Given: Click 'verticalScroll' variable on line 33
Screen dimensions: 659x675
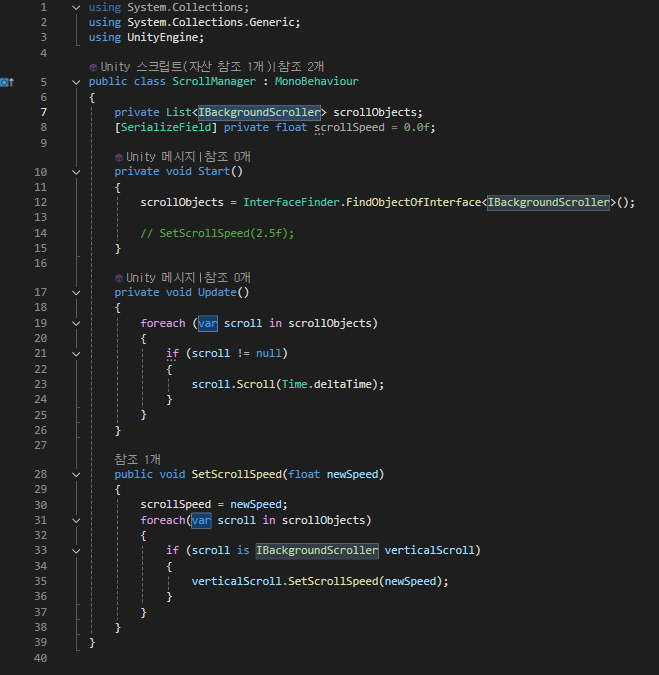Looking at the screenshot, I should pyautogui.click(x=429, y=551).
